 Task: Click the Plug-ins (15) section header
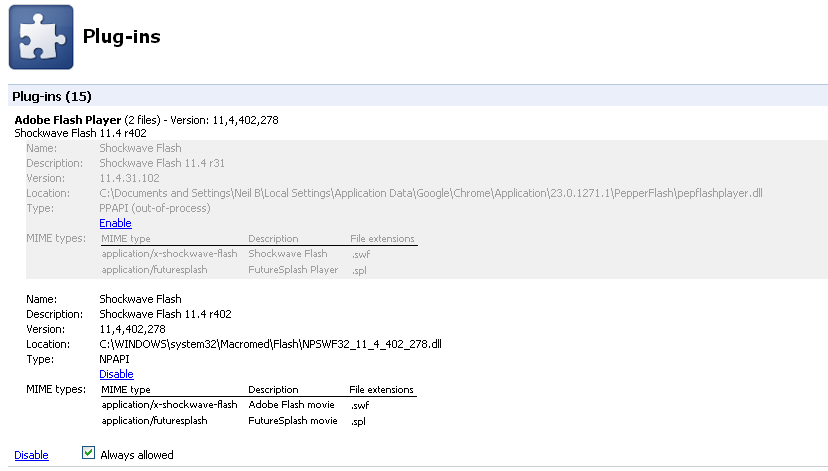click(x=51, y=97)
